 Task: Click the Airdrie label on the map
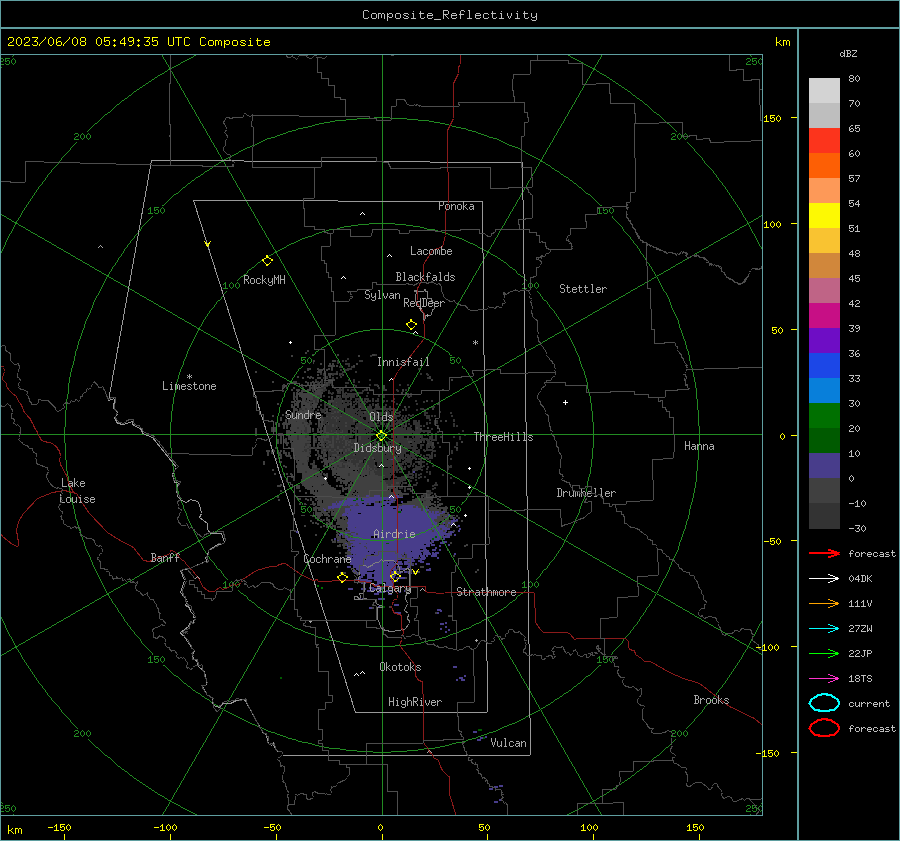point(394,534)
